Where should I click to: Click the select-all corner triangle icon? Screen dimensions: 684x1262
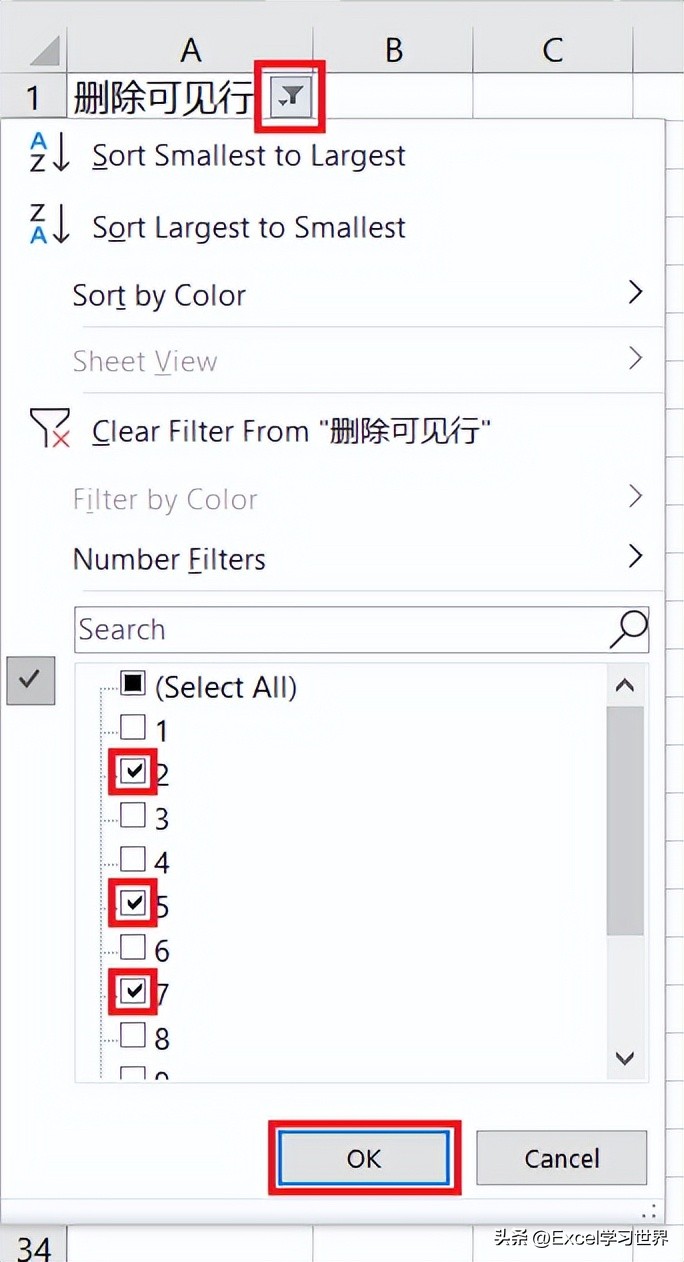[44, 49]
